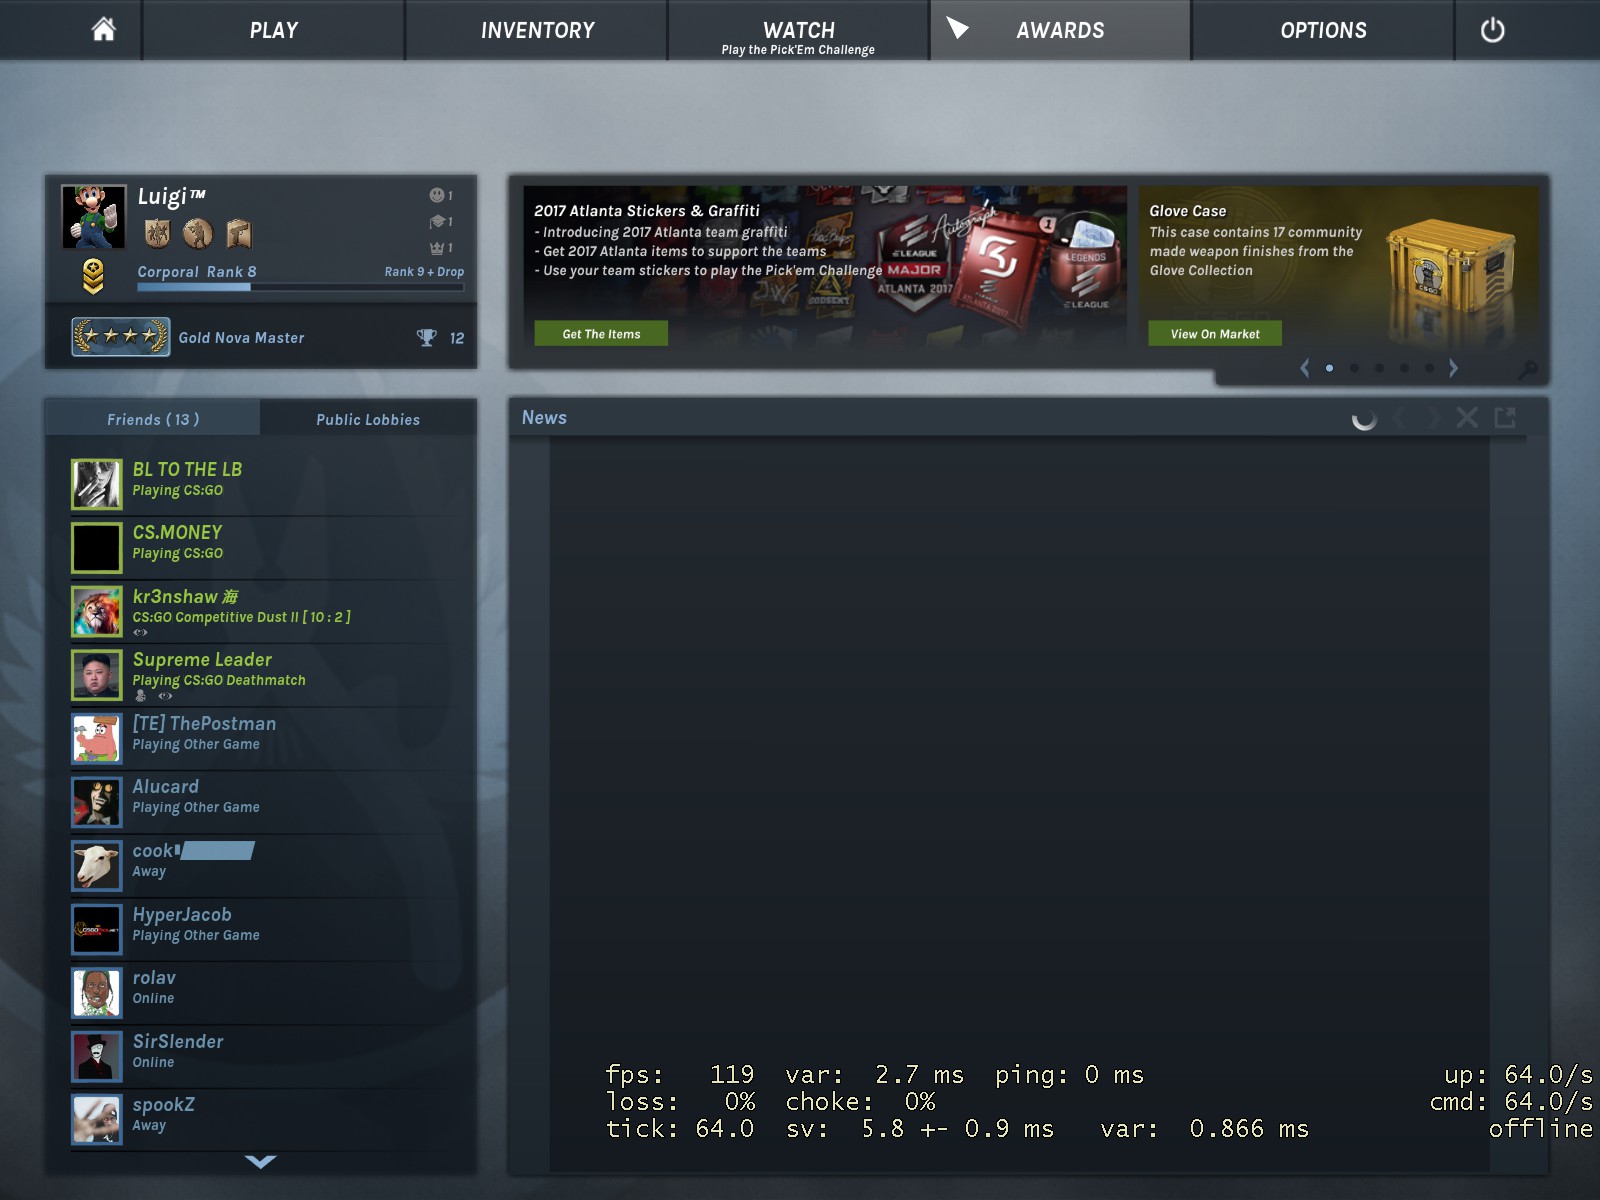Click the View On Market button
The width and height of the screenshot is (1600, 1200).
coord(1215,334)
